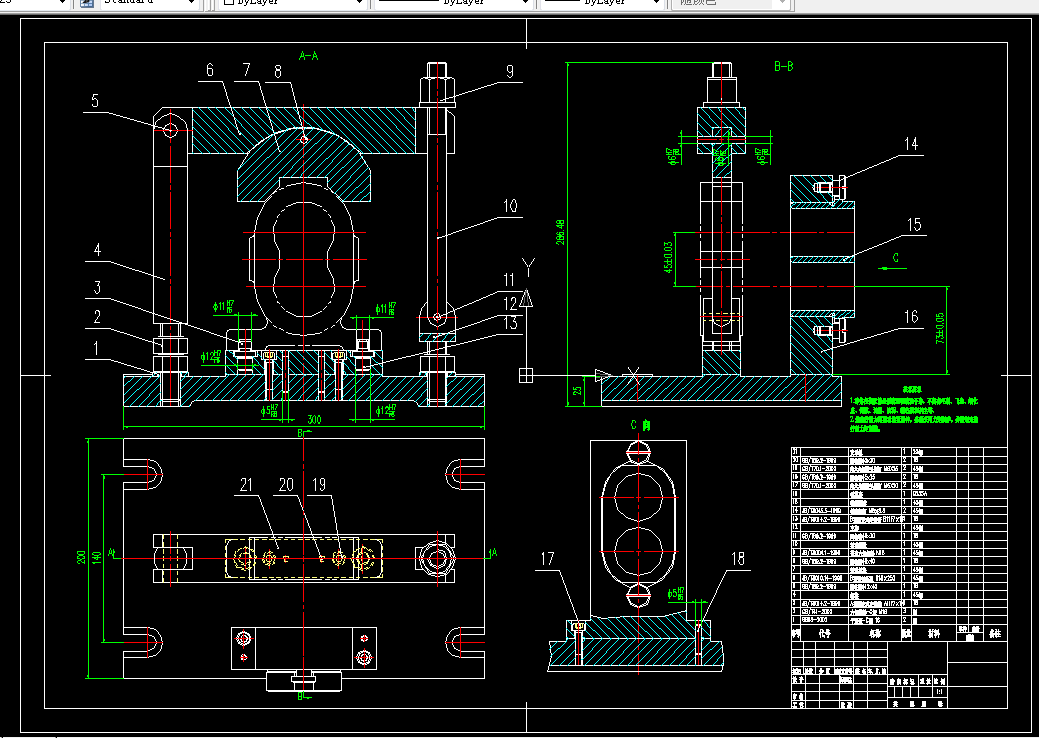Screen dimensions: 1039x738
Task: Pick part balloon number 2
Action: point(97,317)
